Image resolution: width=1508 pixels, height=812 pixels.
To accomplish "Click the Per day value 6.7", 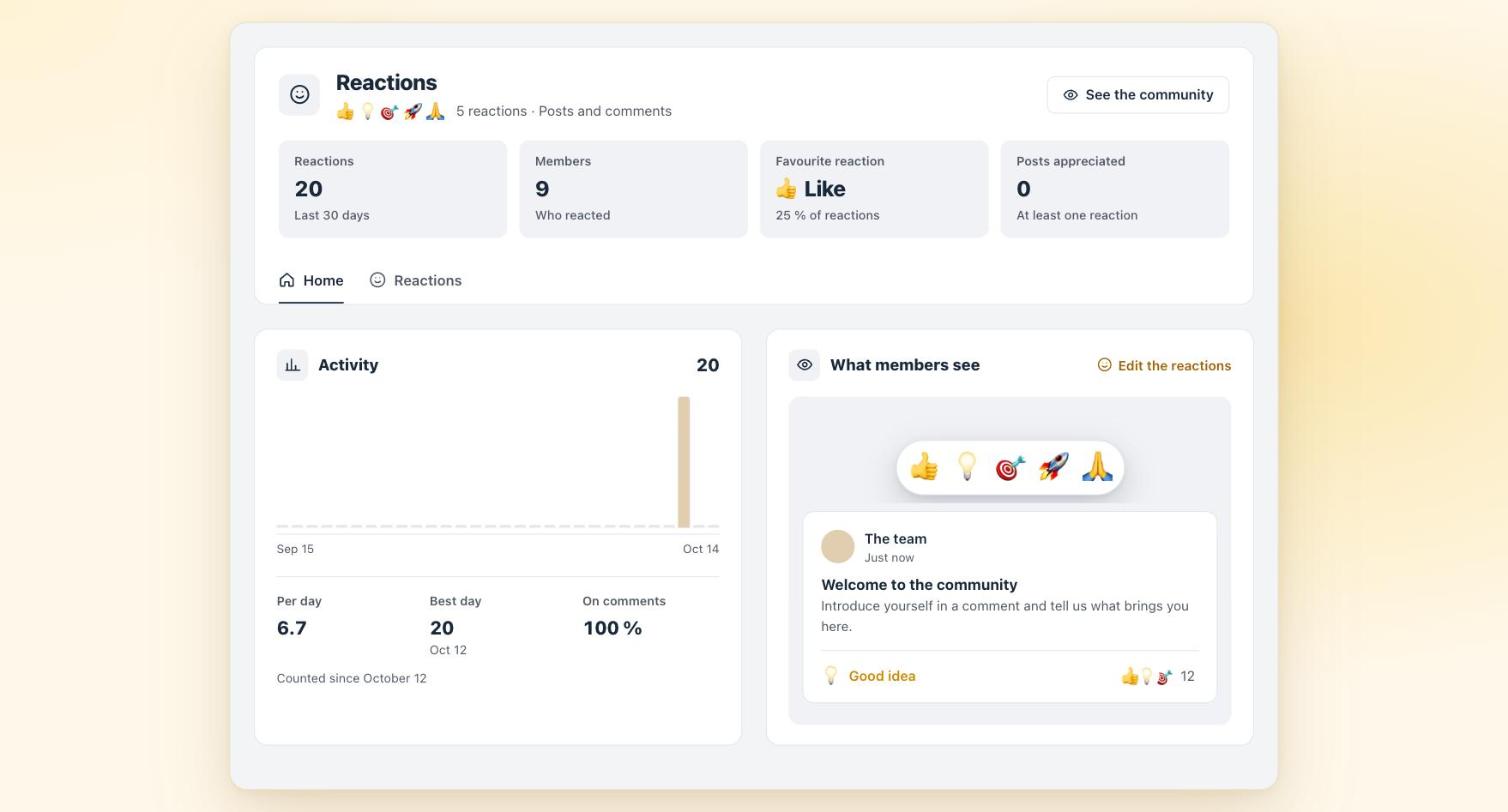I will point(292,629).
